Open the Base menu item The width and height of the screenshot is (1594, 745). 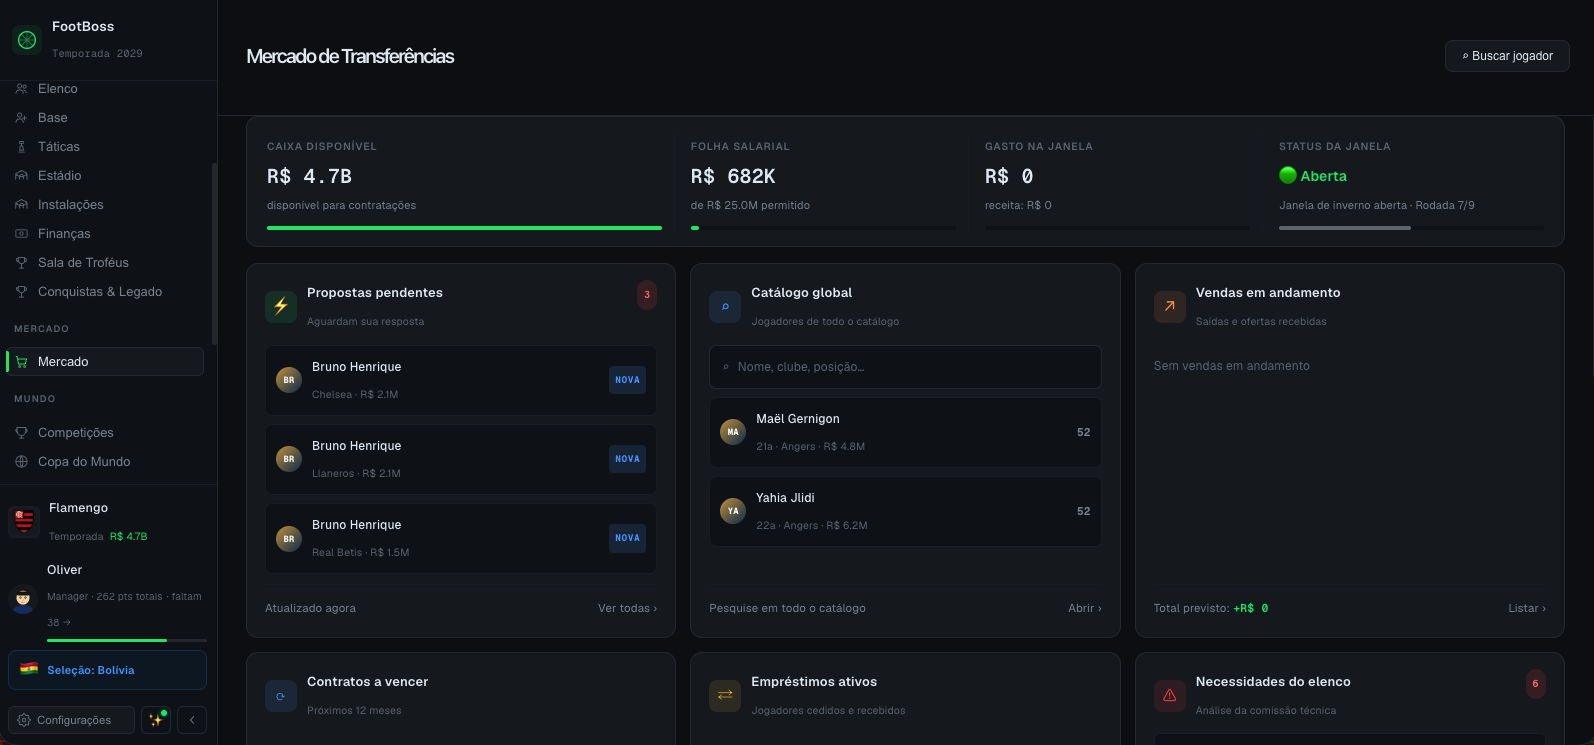106,118
